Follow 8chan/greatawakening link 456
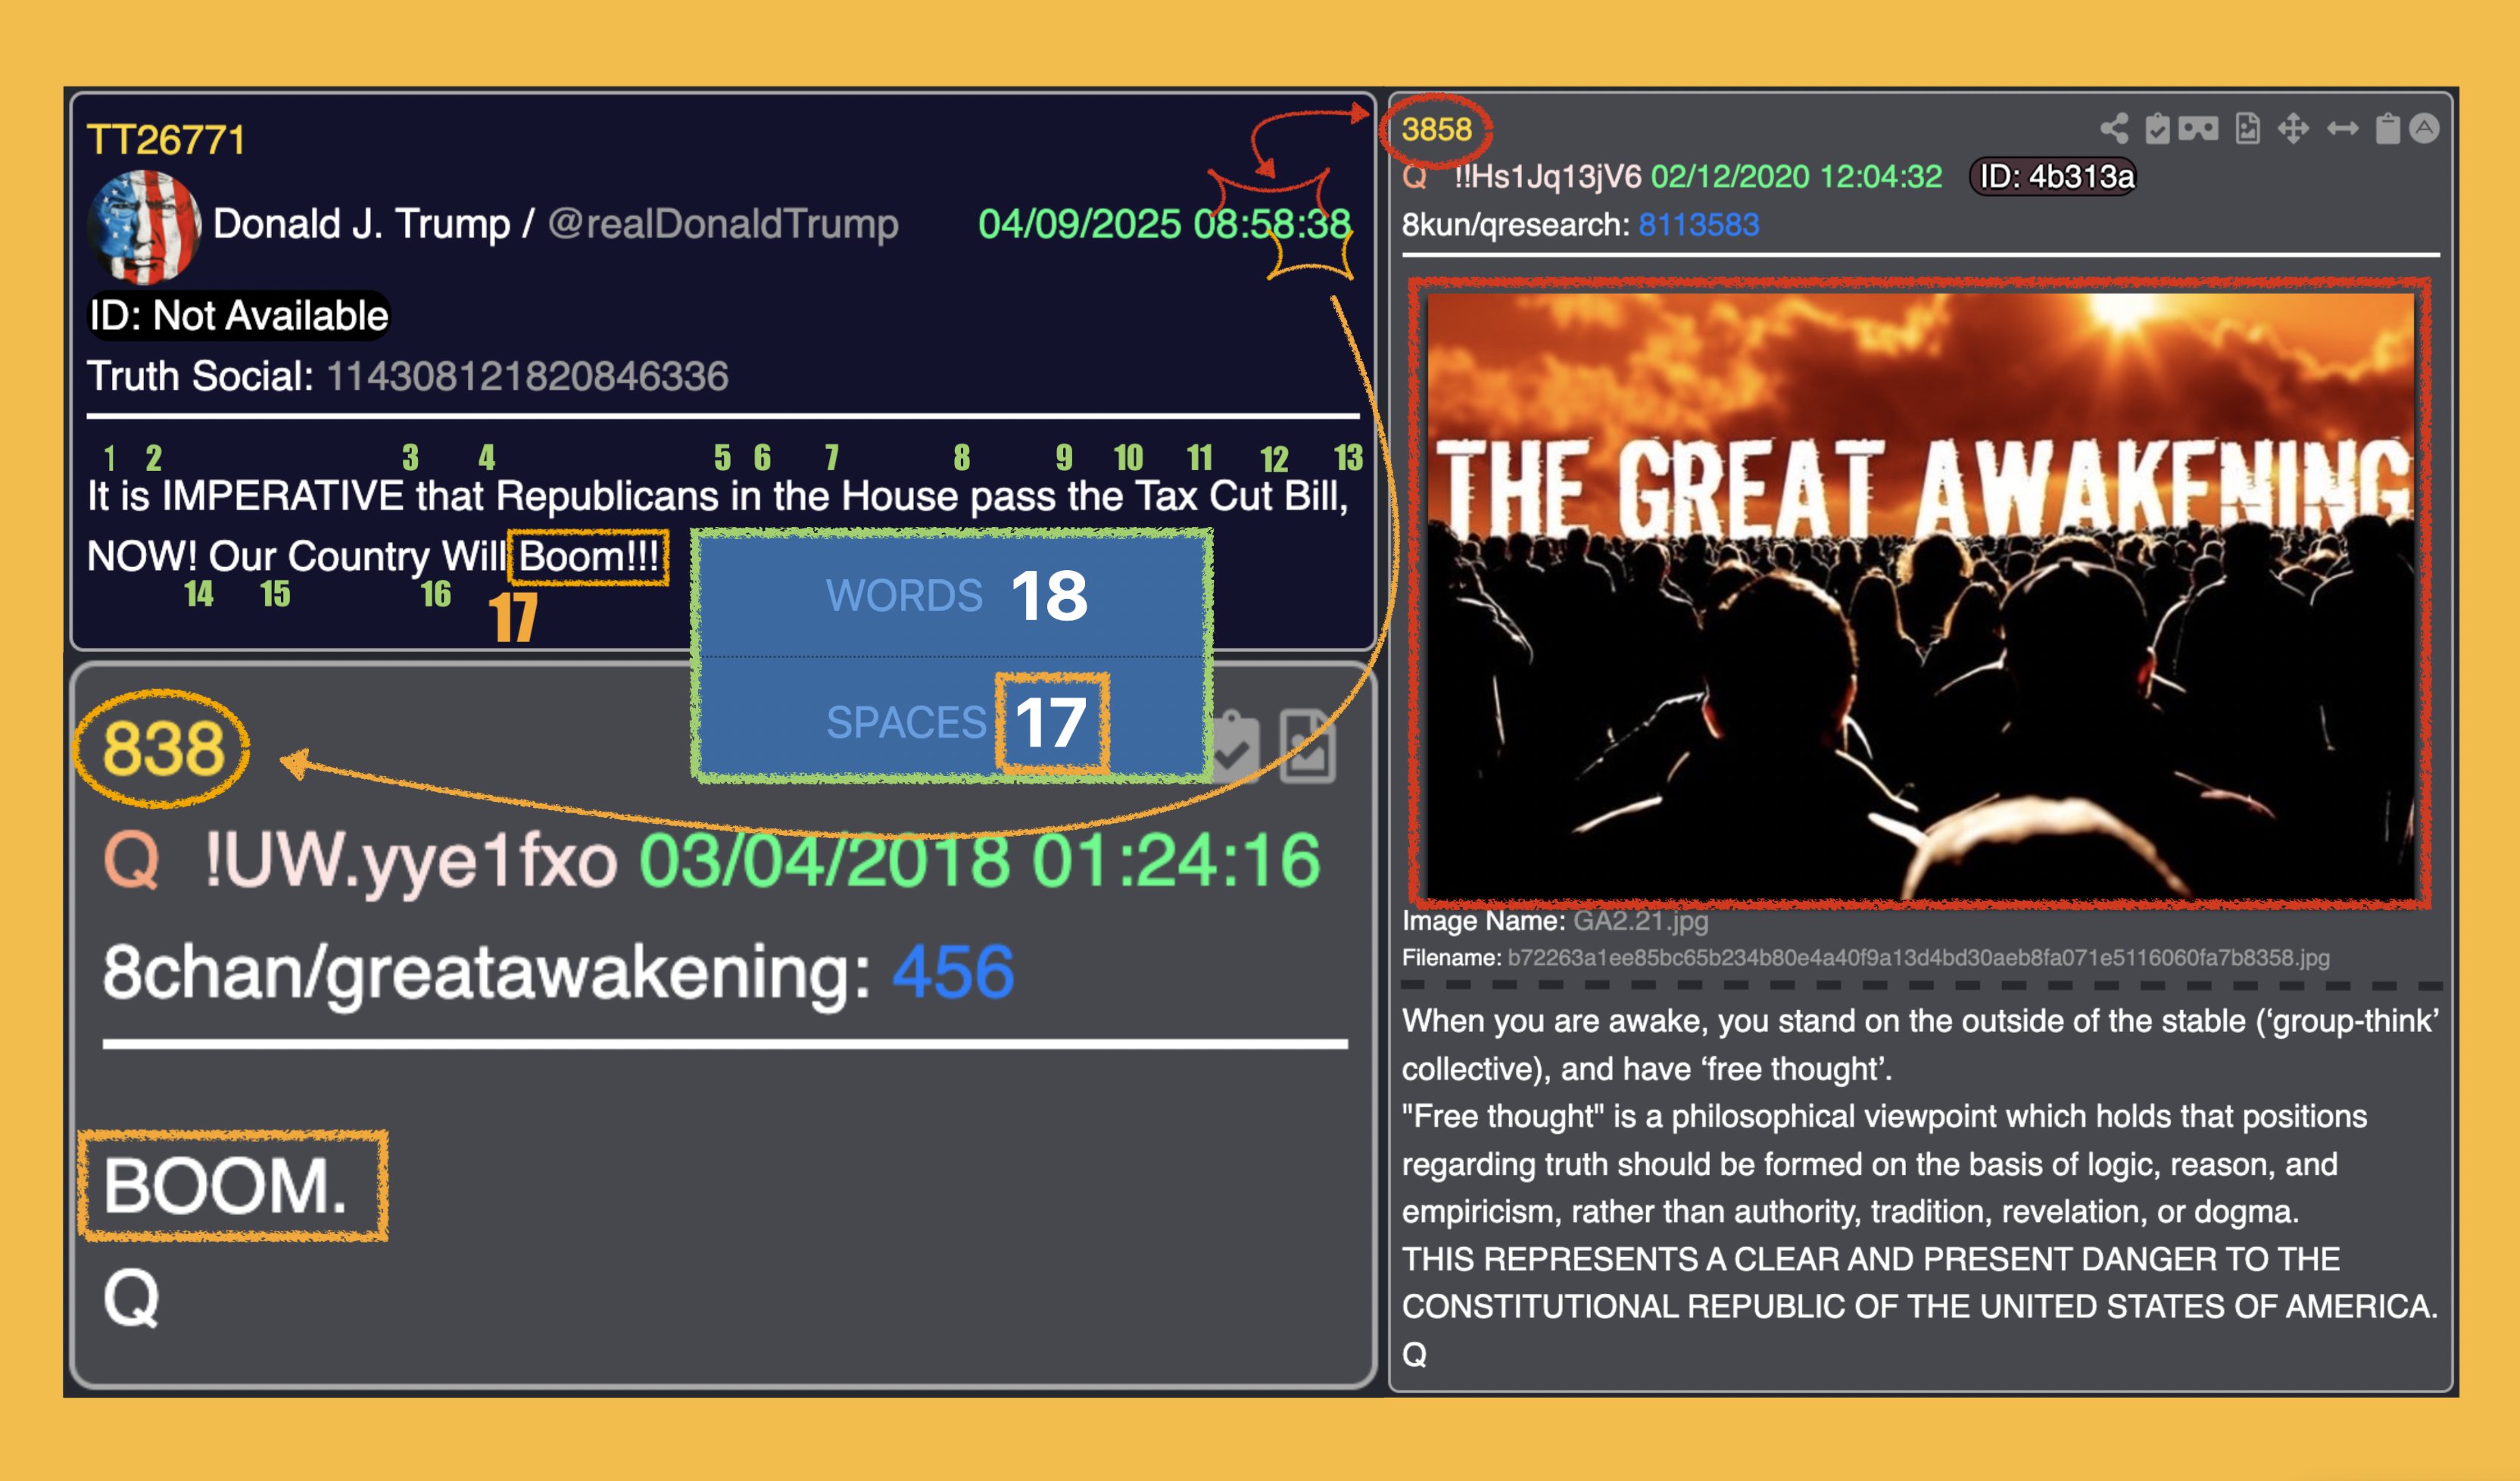Screen dimensions: 2520x1481 tap(953, 971)
